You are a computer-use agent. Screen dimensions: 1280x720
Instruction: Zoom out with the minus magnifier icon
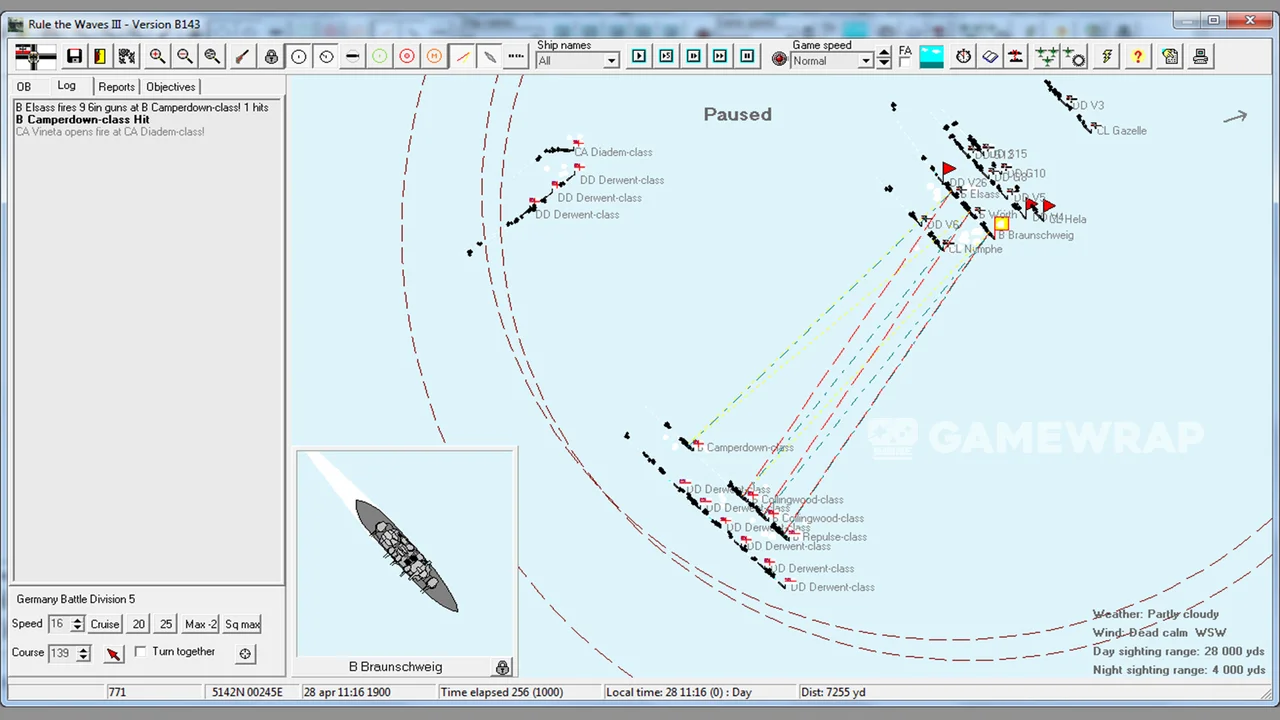(x=184, y=57)
